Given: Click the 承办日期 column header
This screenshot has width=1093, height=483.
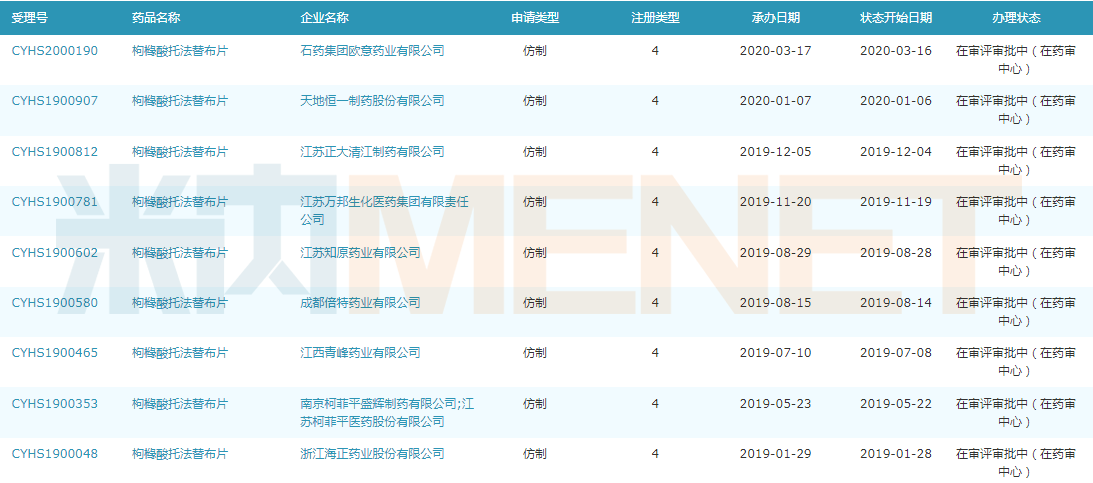Looking at the screenshot, I should pyautogui.click(x=776, y=18).
